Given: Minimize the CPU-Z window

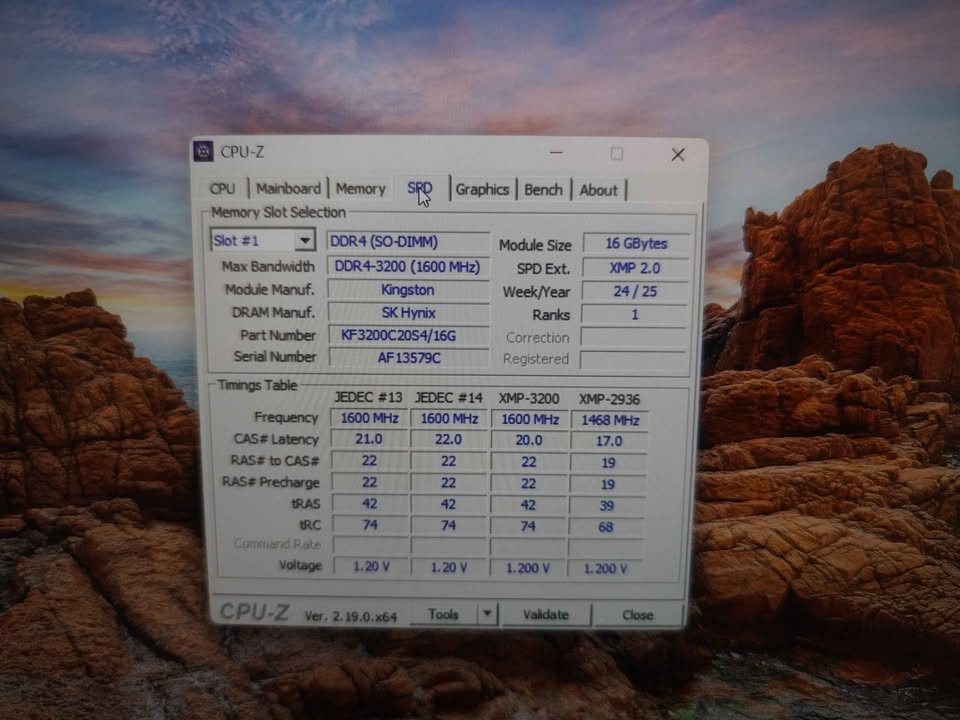Looking at the screenshot, I should (x=556, y=152).
